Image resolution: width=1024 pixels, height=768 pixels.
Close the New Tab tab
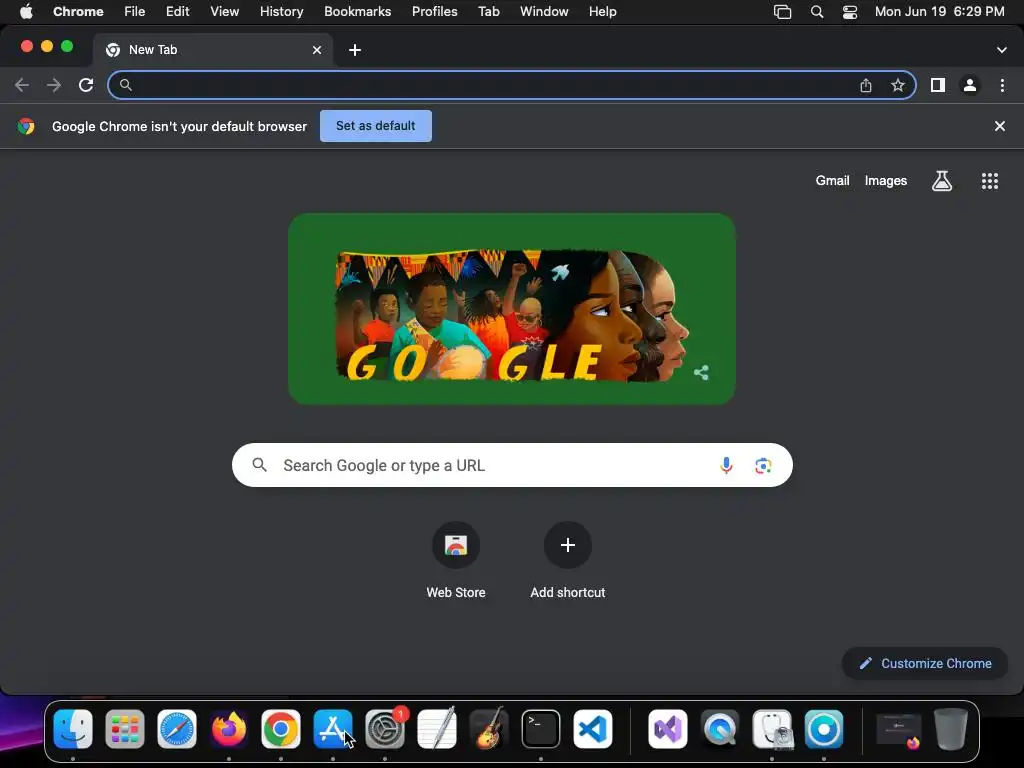[x=317, y=50]
